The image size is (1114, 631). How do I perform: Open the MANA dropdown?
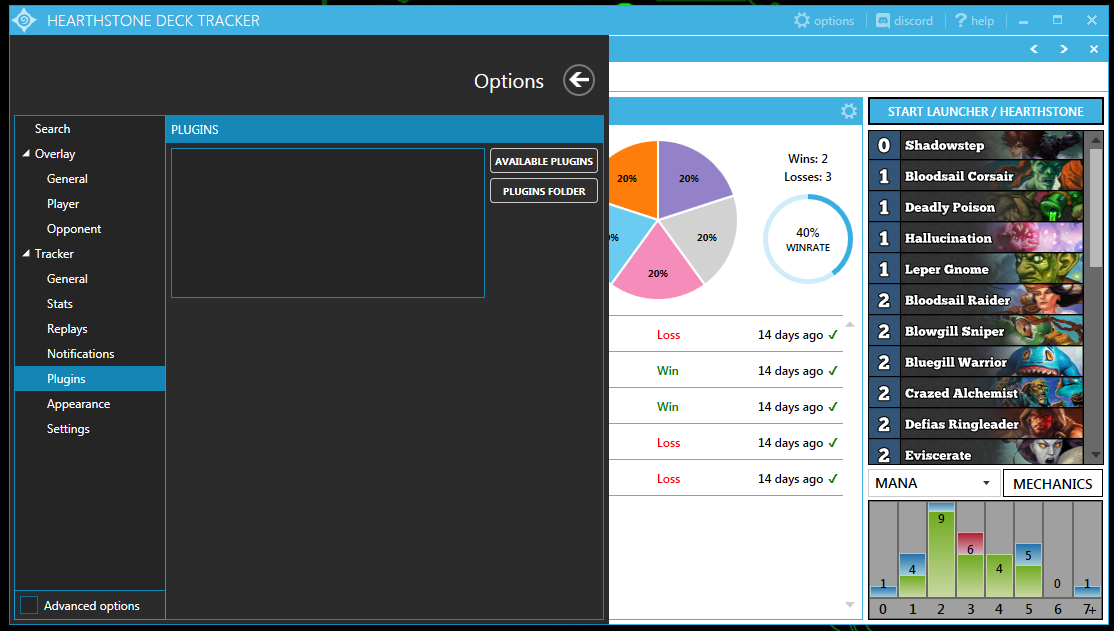[934, 483]
